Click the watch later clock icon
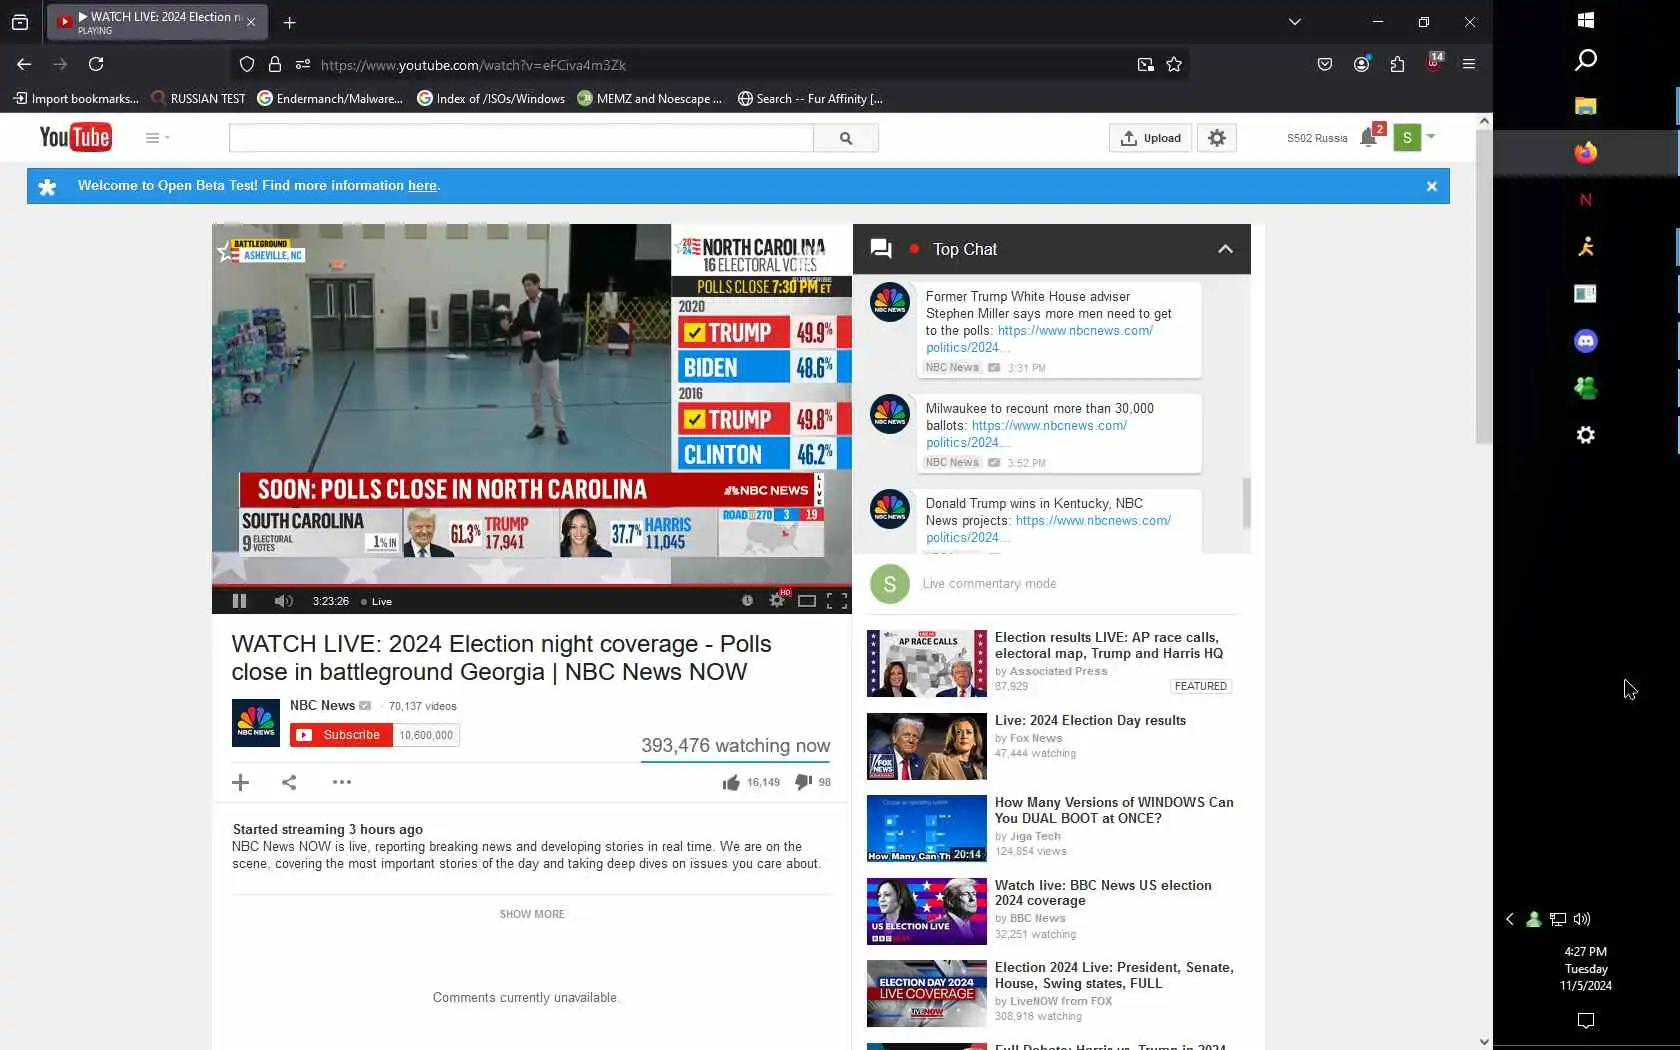This screenshot has height=1050, width=1680. (747, 601)
